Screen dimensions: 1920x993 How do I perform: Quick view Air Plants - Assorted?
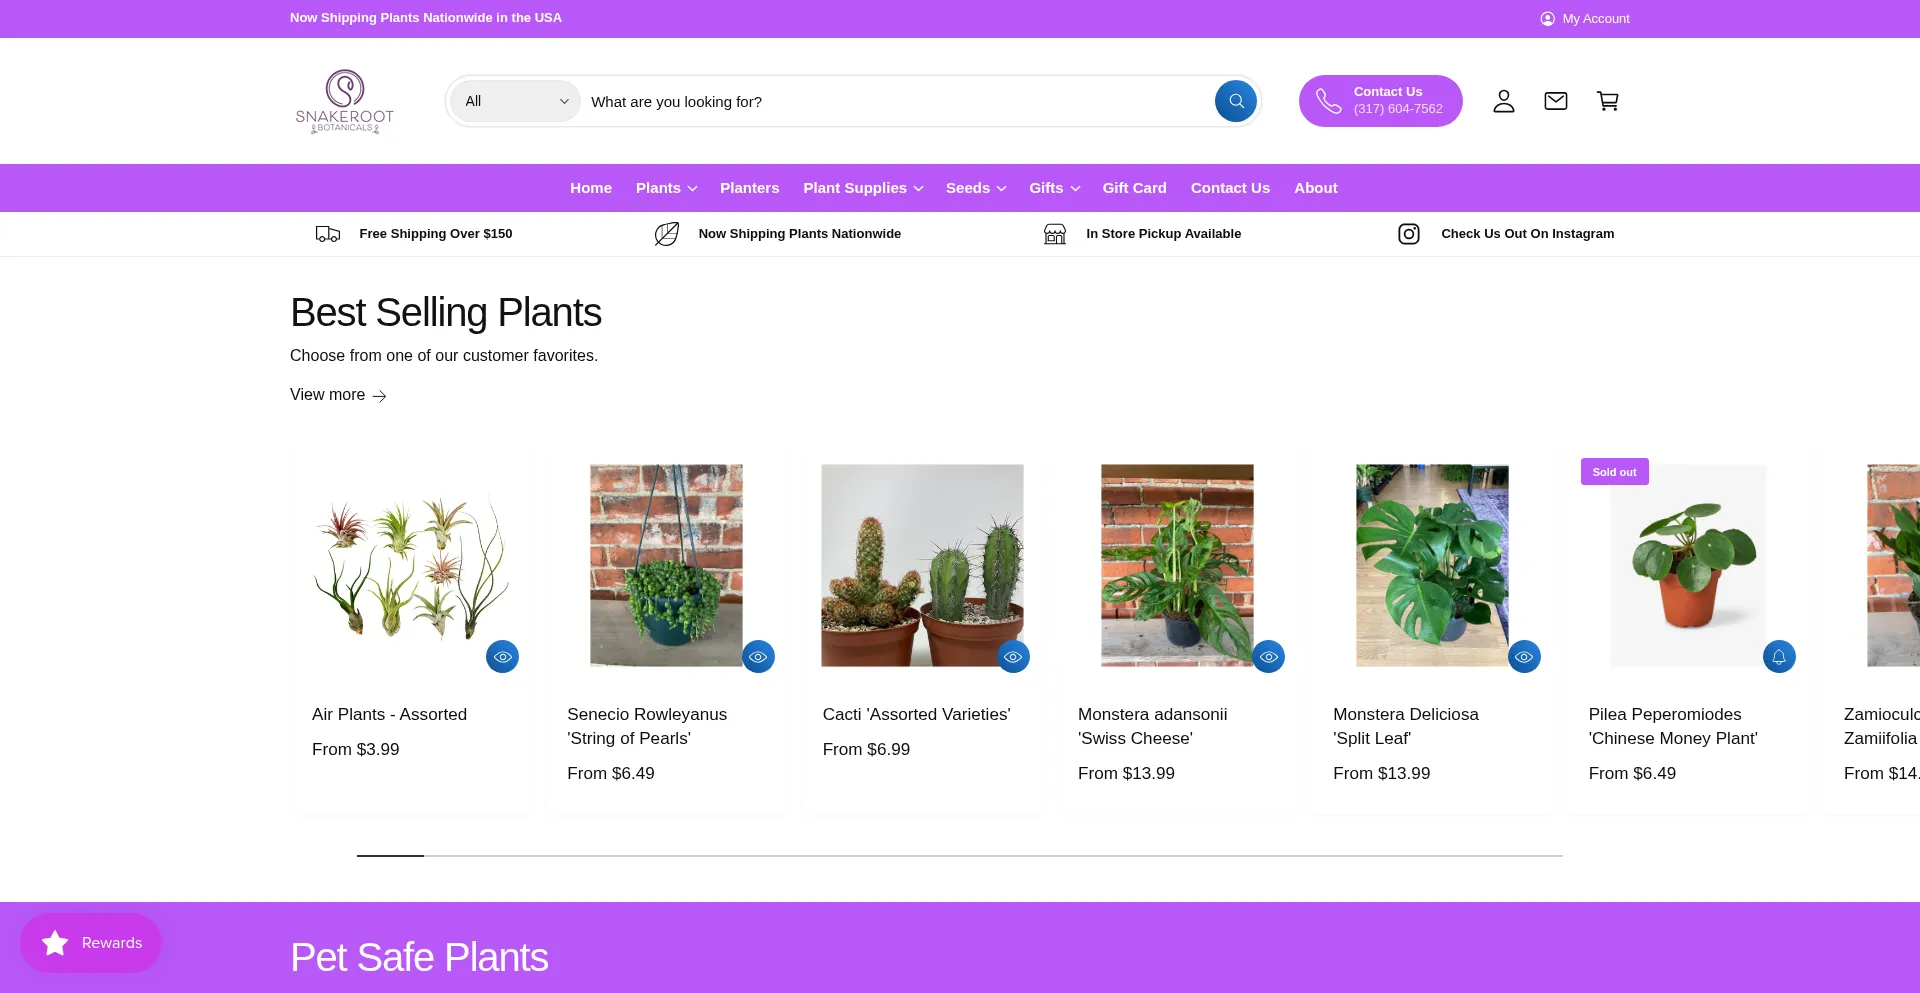pos(502,657)
